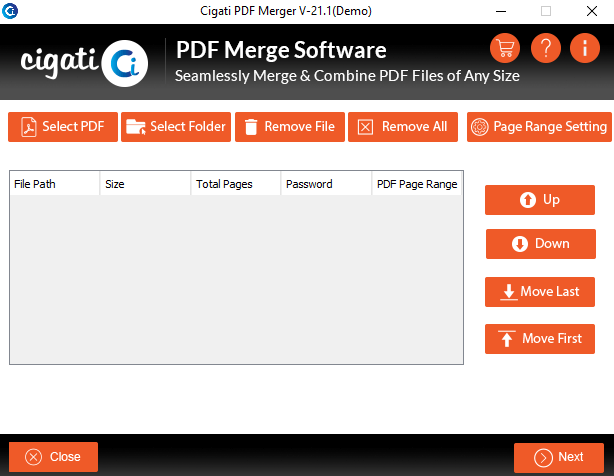The height and width of the screenshot is (476, 614).
Task: Proceed with the Next button
Action: (559, 458)
